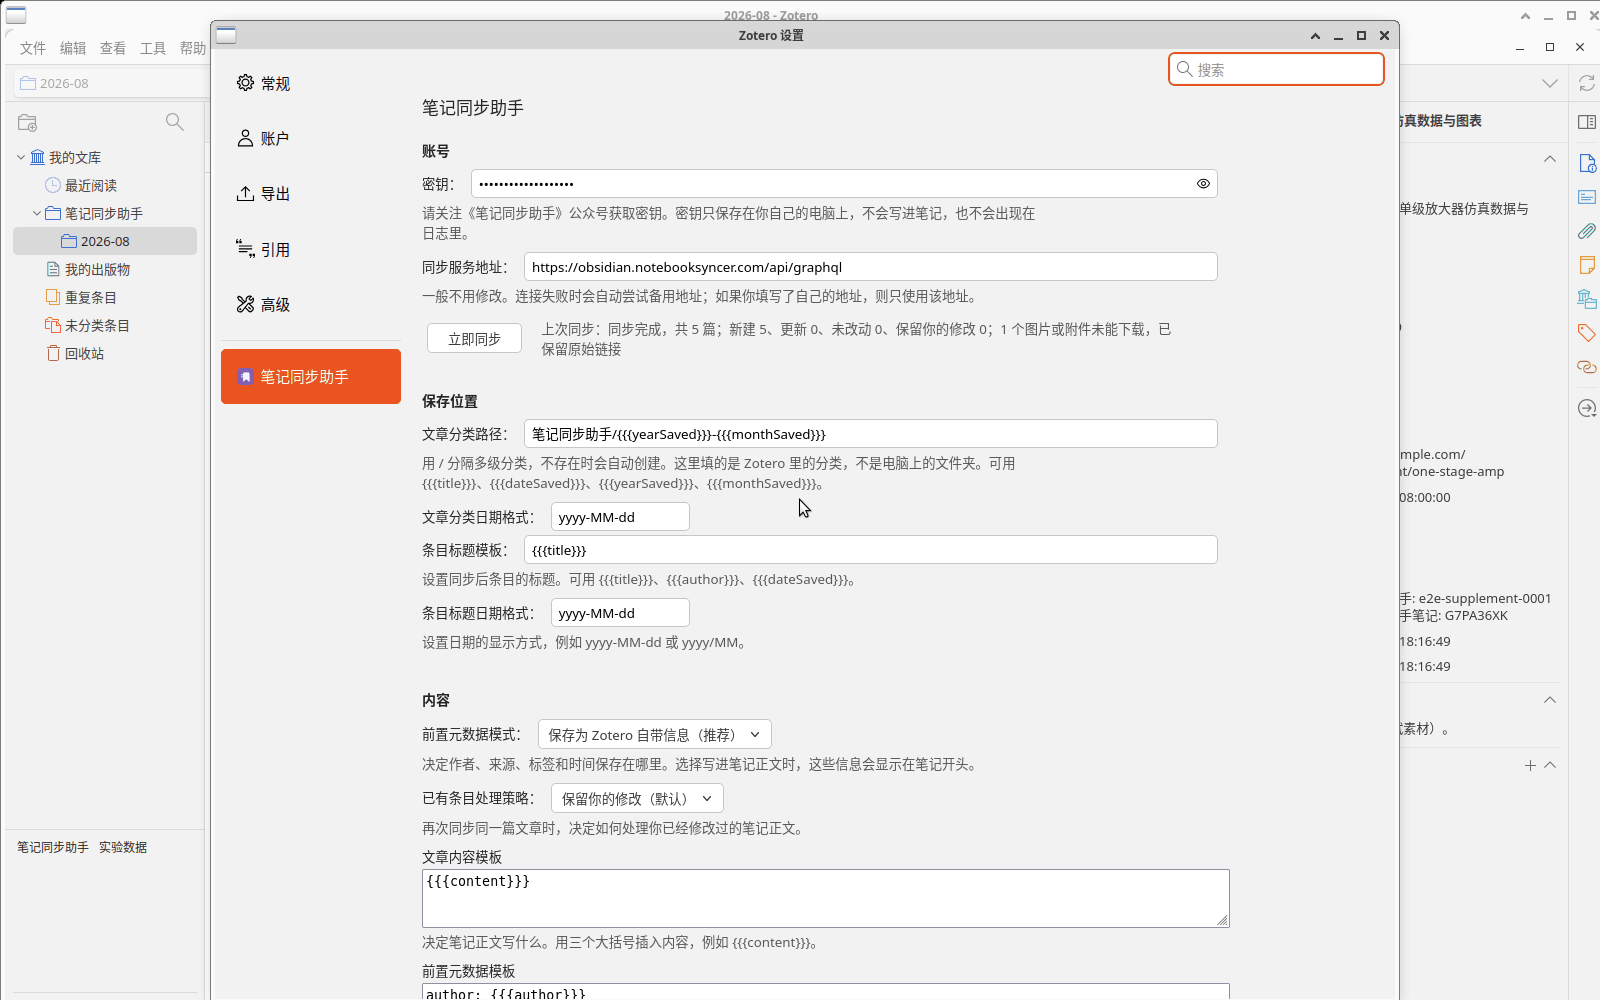Open the 查看 menu in Zotero

coord(113,48)
